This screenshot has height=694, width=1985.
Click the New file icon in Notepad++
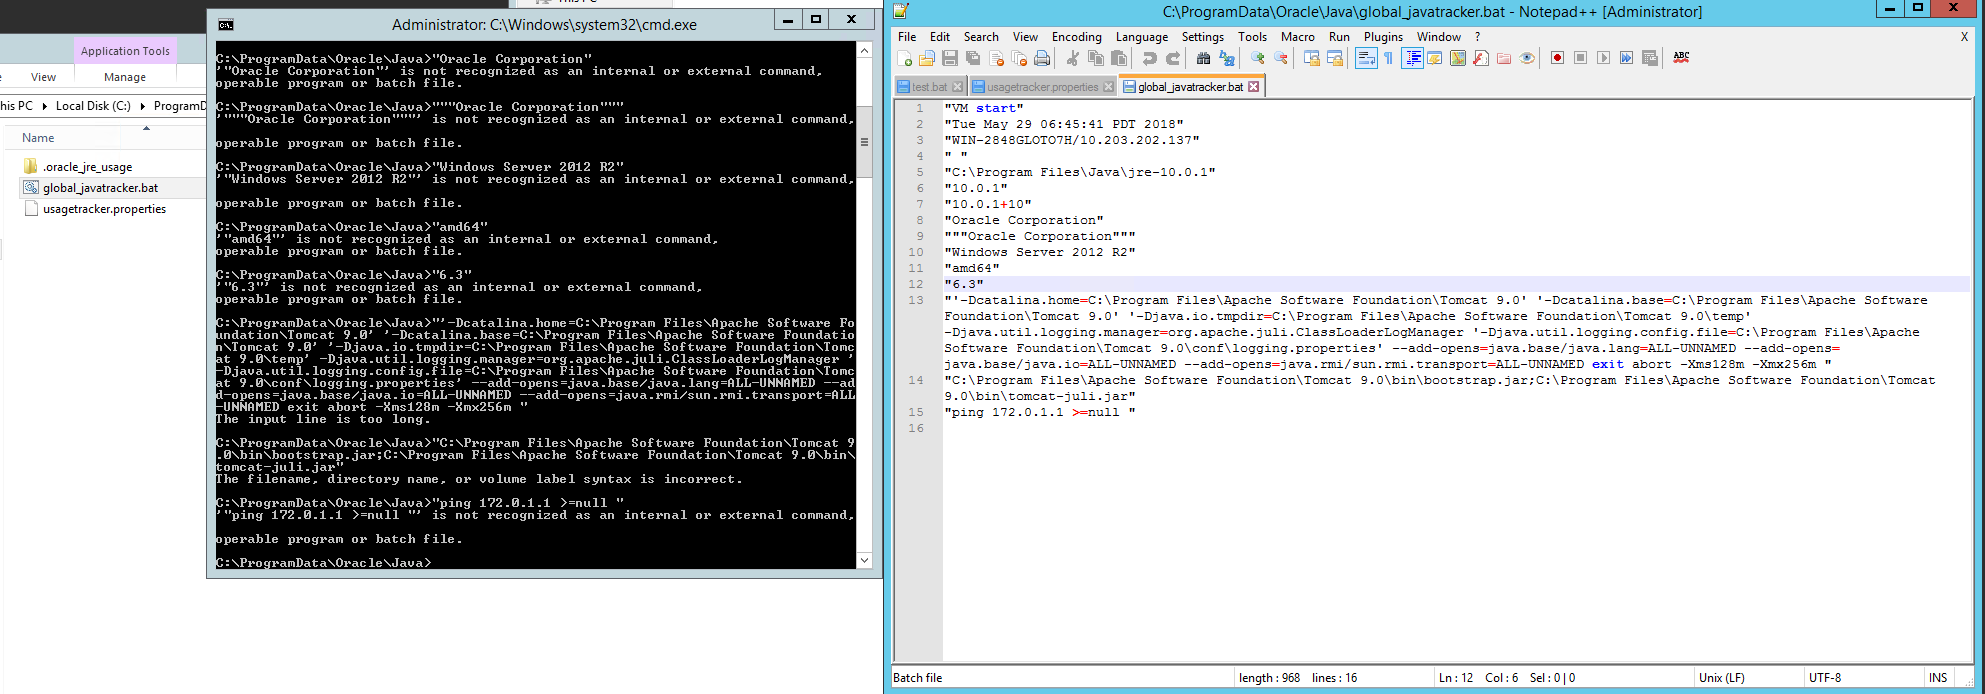click(905, 59)
